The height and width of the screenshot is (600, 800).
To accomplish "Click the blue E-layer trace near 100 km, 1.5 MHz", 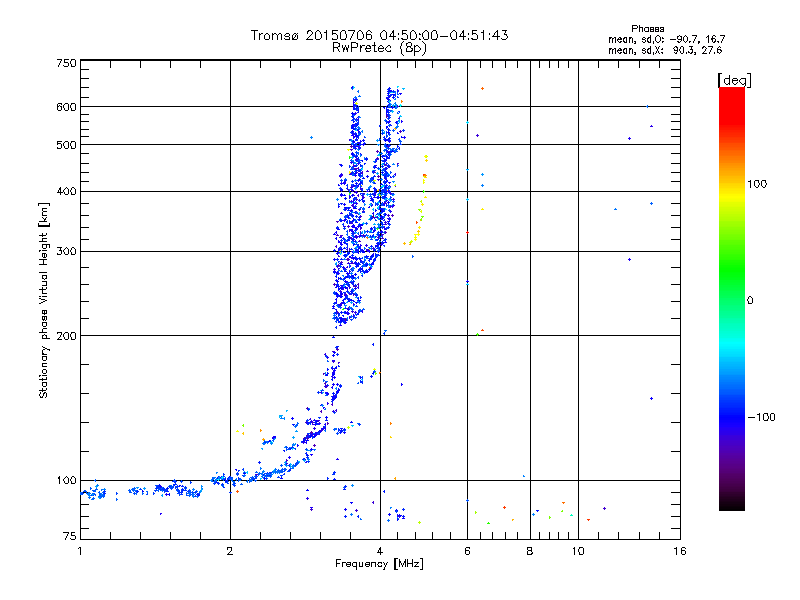I will point(179,490).
